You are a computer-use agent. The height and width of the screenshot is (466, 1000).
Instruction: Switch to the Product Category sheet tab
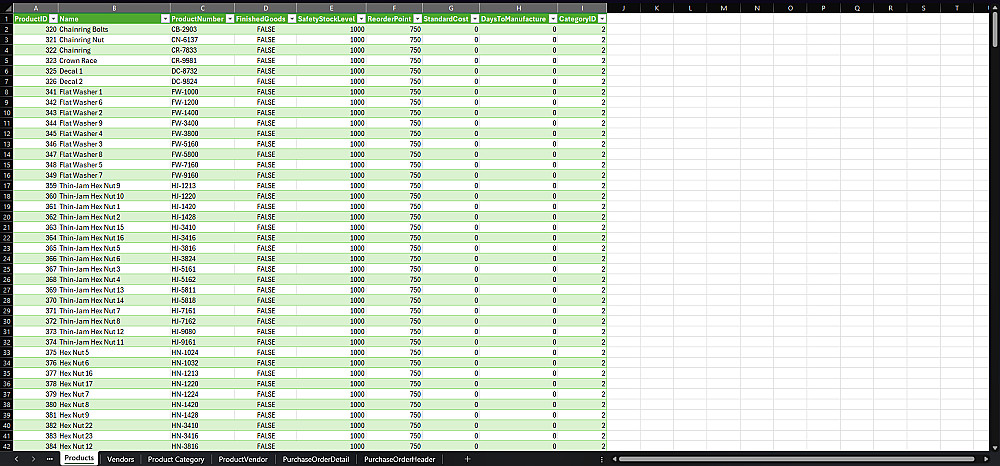[176, 459]
